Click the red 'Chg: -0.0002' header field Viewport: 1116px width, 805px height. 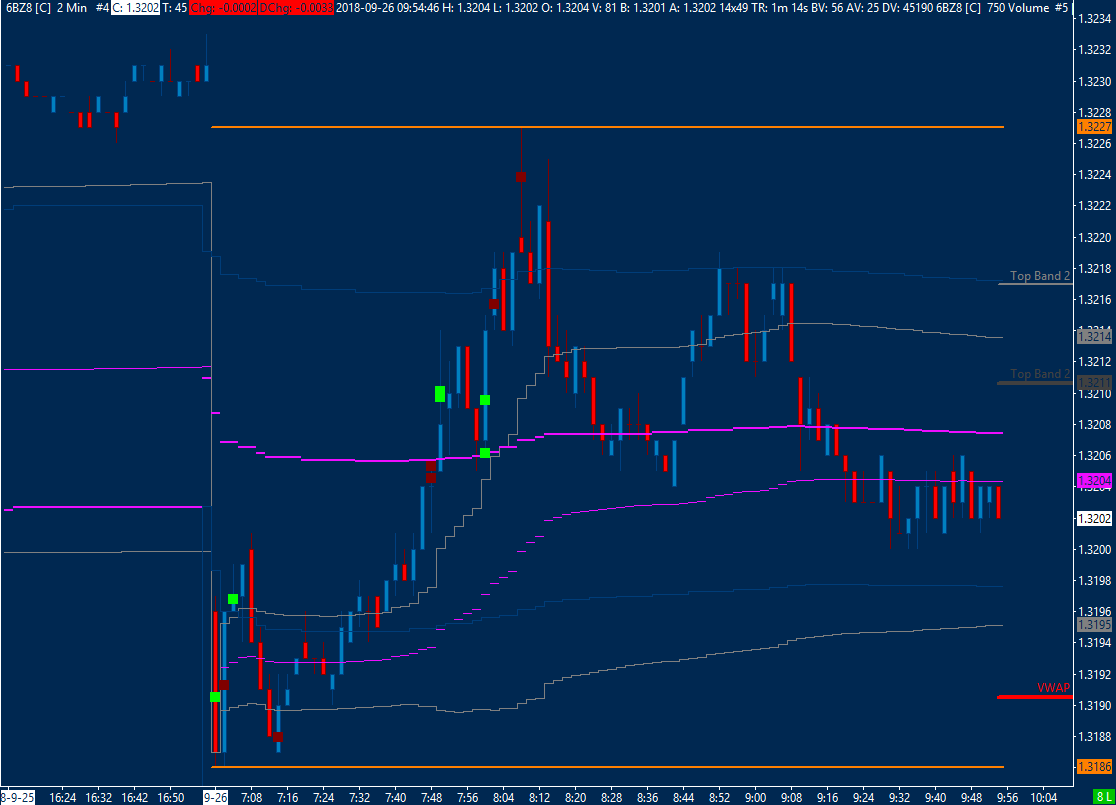pyautogui.click(x=223, y=8)
